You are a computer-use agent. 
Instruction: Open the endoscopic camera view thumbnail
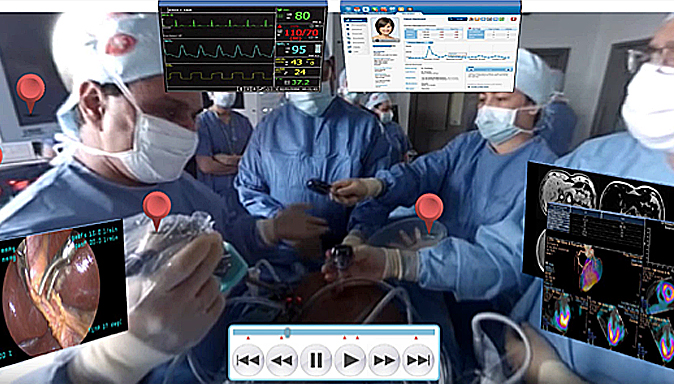[x=62, y=289]
